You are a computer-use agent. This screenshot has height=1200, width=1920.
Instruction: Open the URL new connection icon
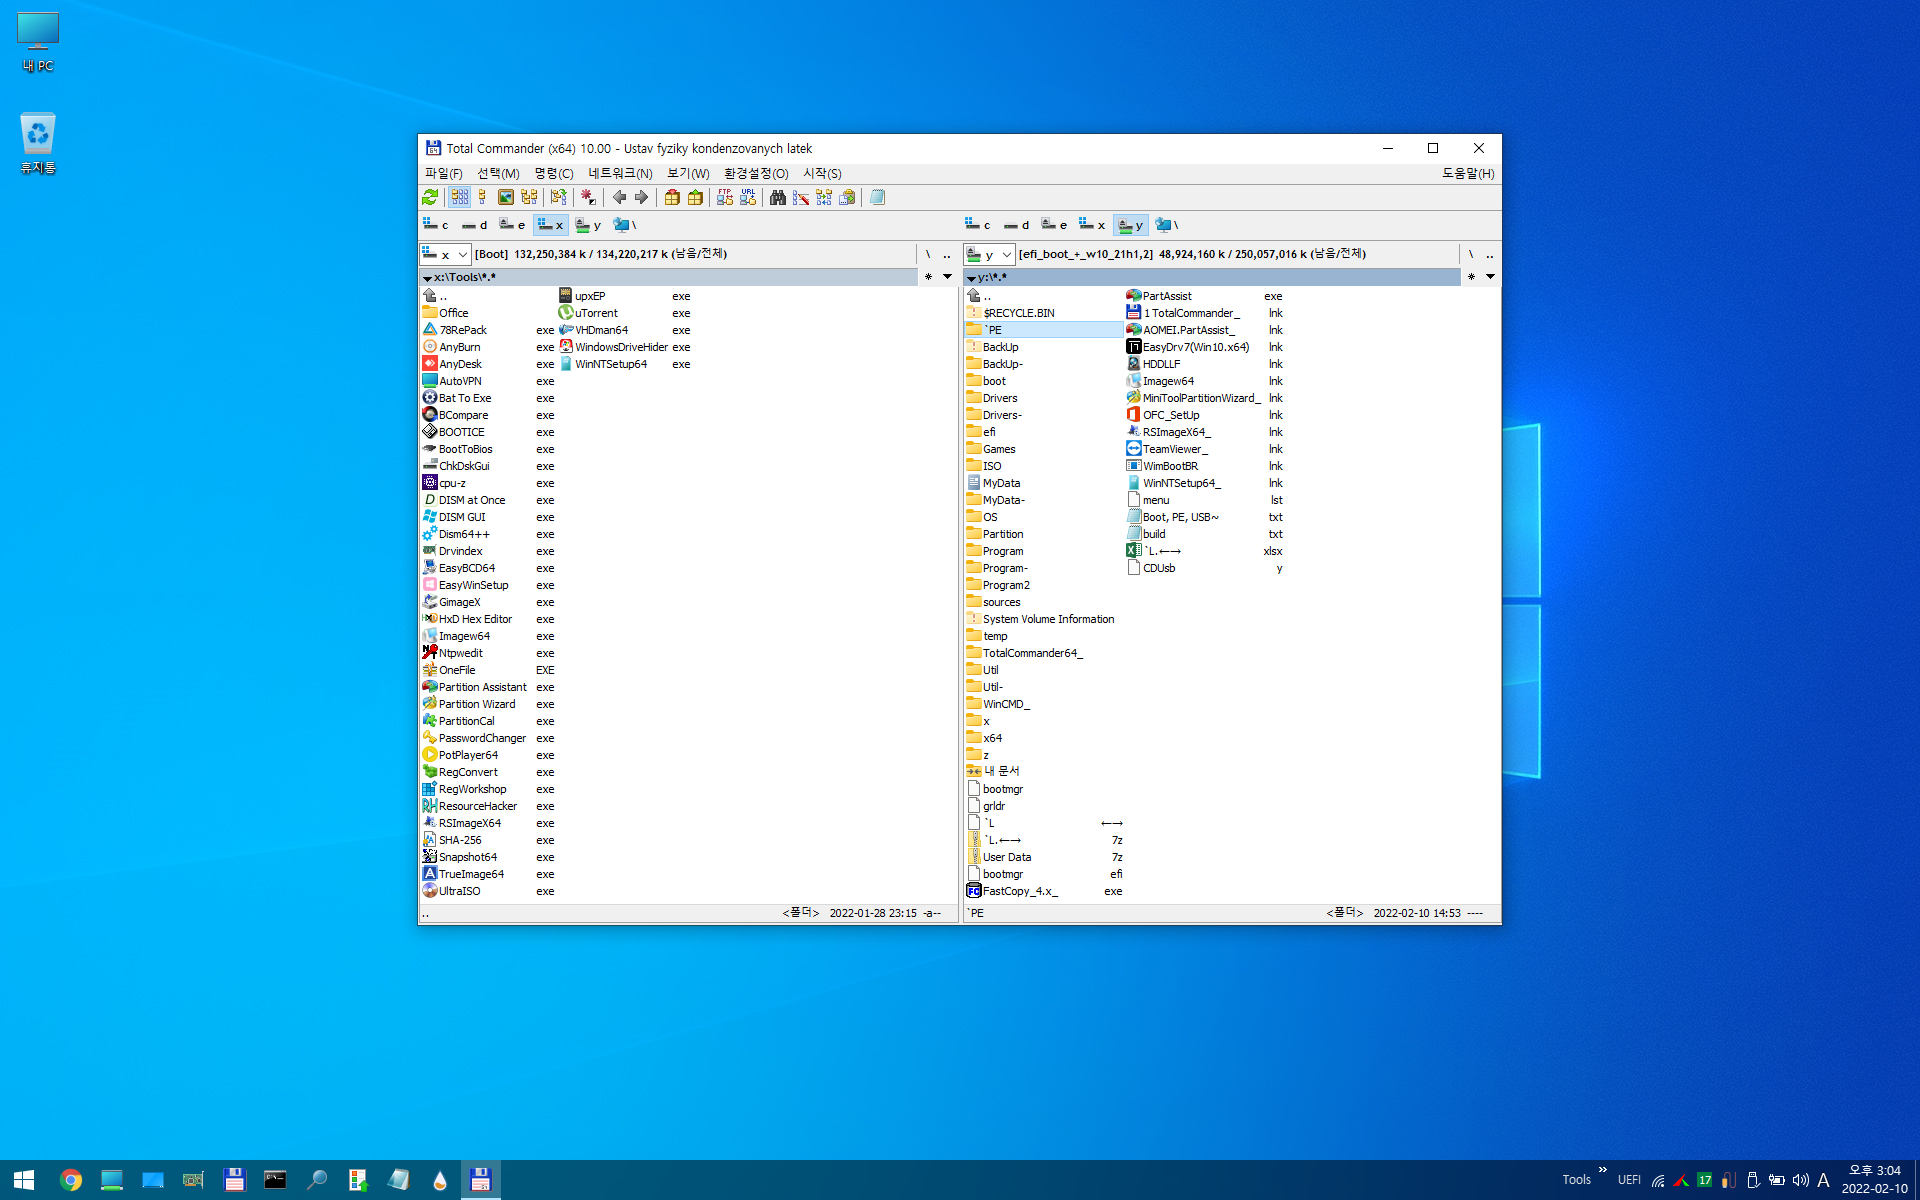click(748, 198)
